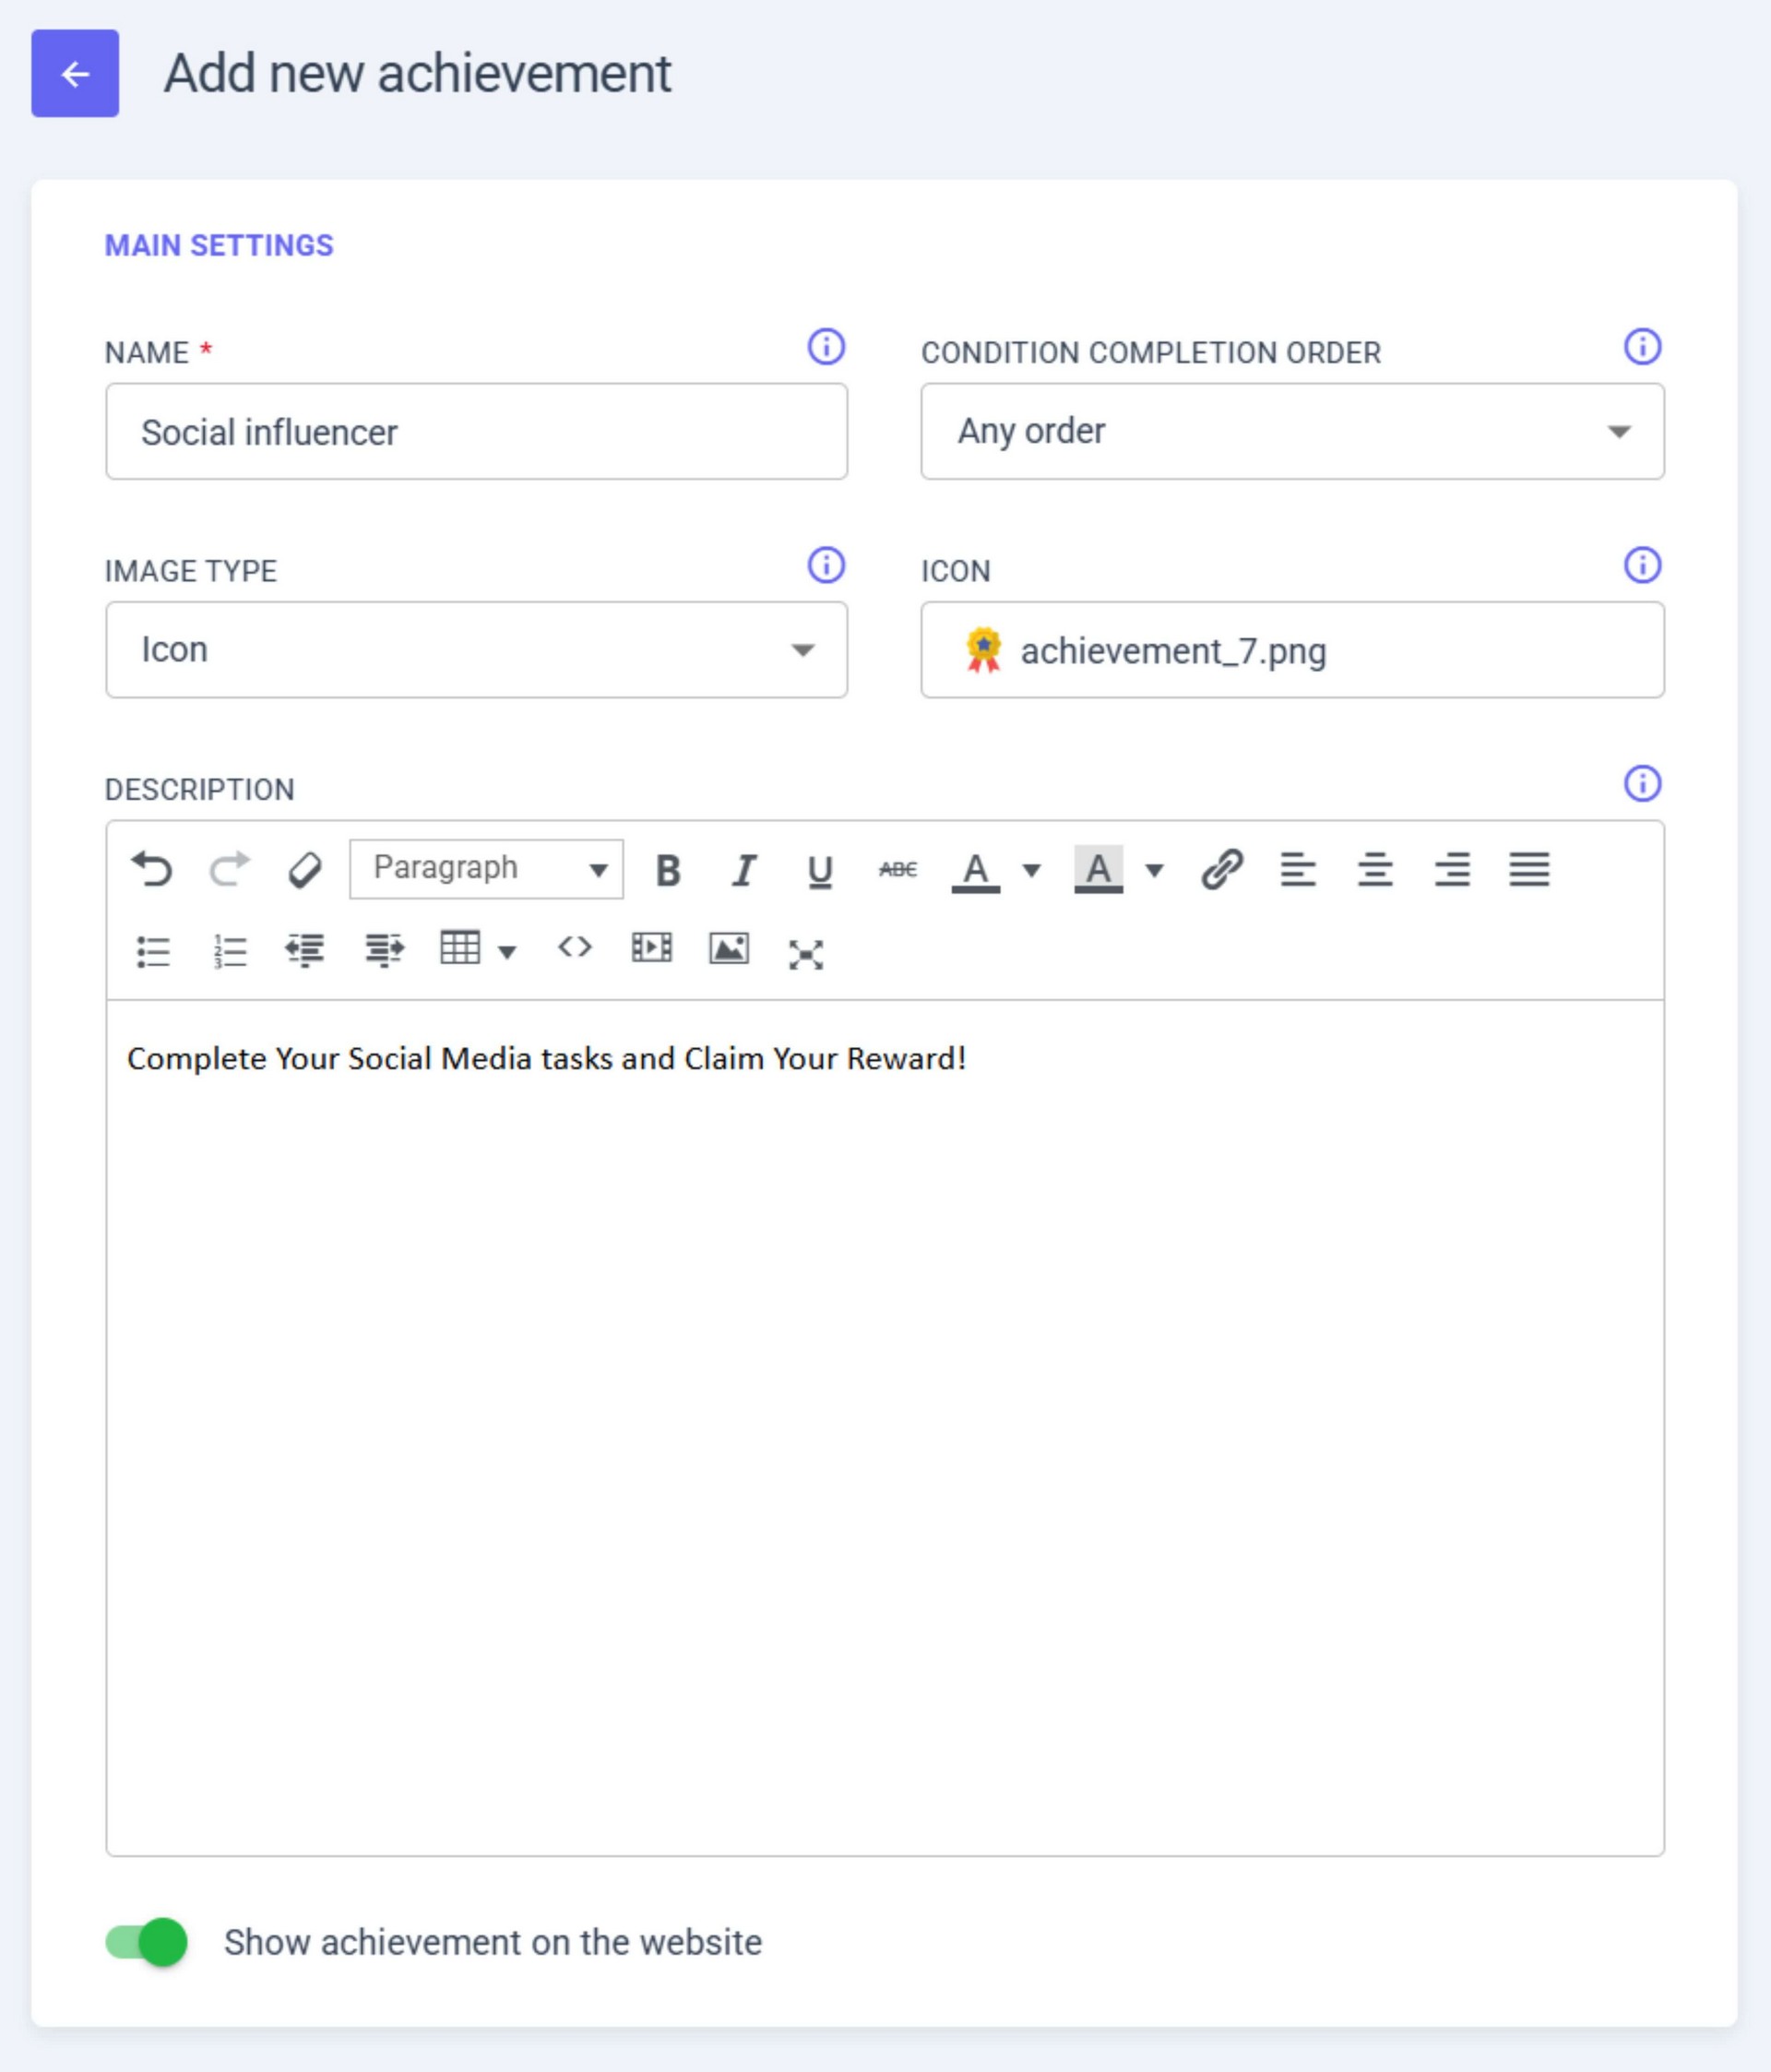This screenshot has height=2072, width=1771.
Task: Click the Name input field
Action: (476, 431)
